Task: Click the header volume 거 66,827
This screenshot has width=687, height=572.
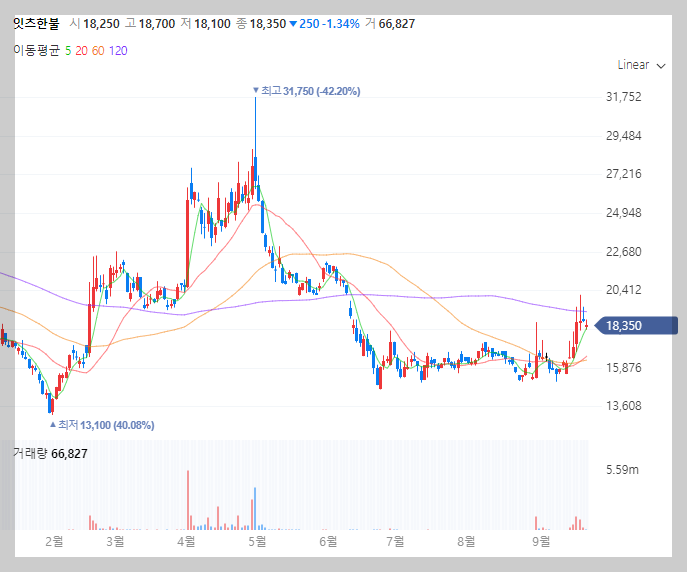Action: pyautogui.click(x=390, y=24)
